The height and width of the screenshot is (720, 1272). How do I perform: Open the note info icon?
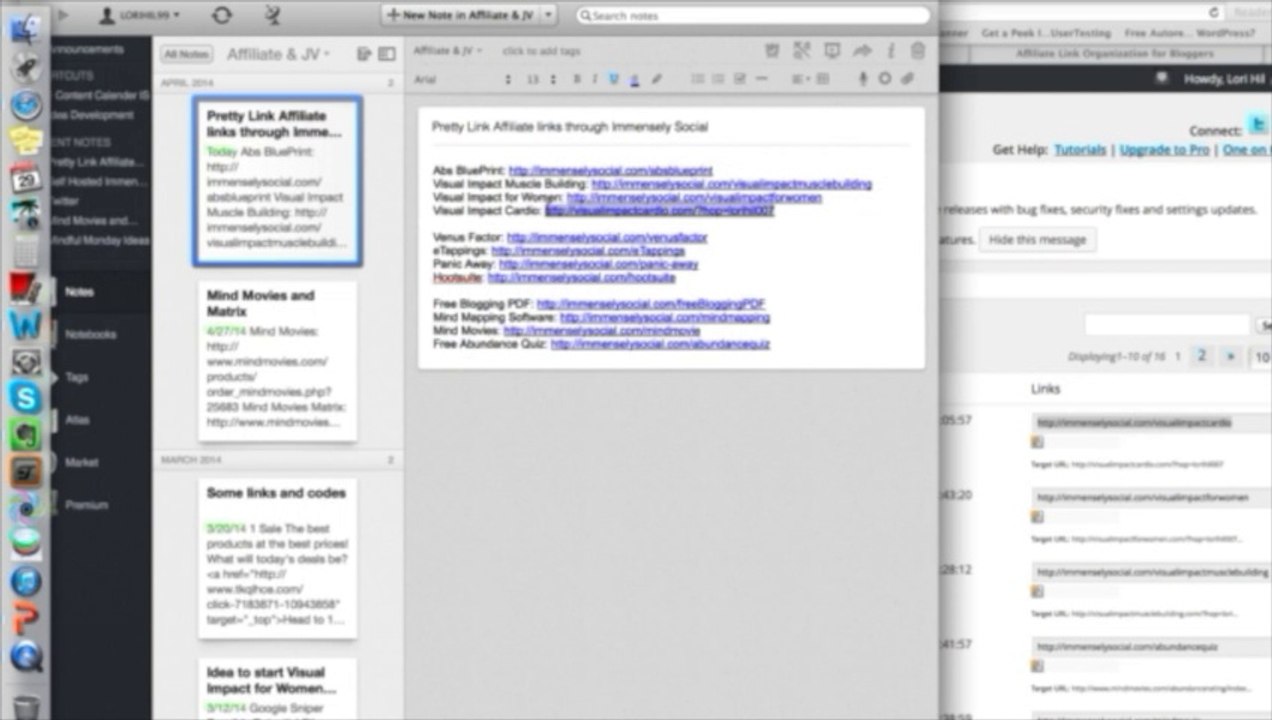891,51
